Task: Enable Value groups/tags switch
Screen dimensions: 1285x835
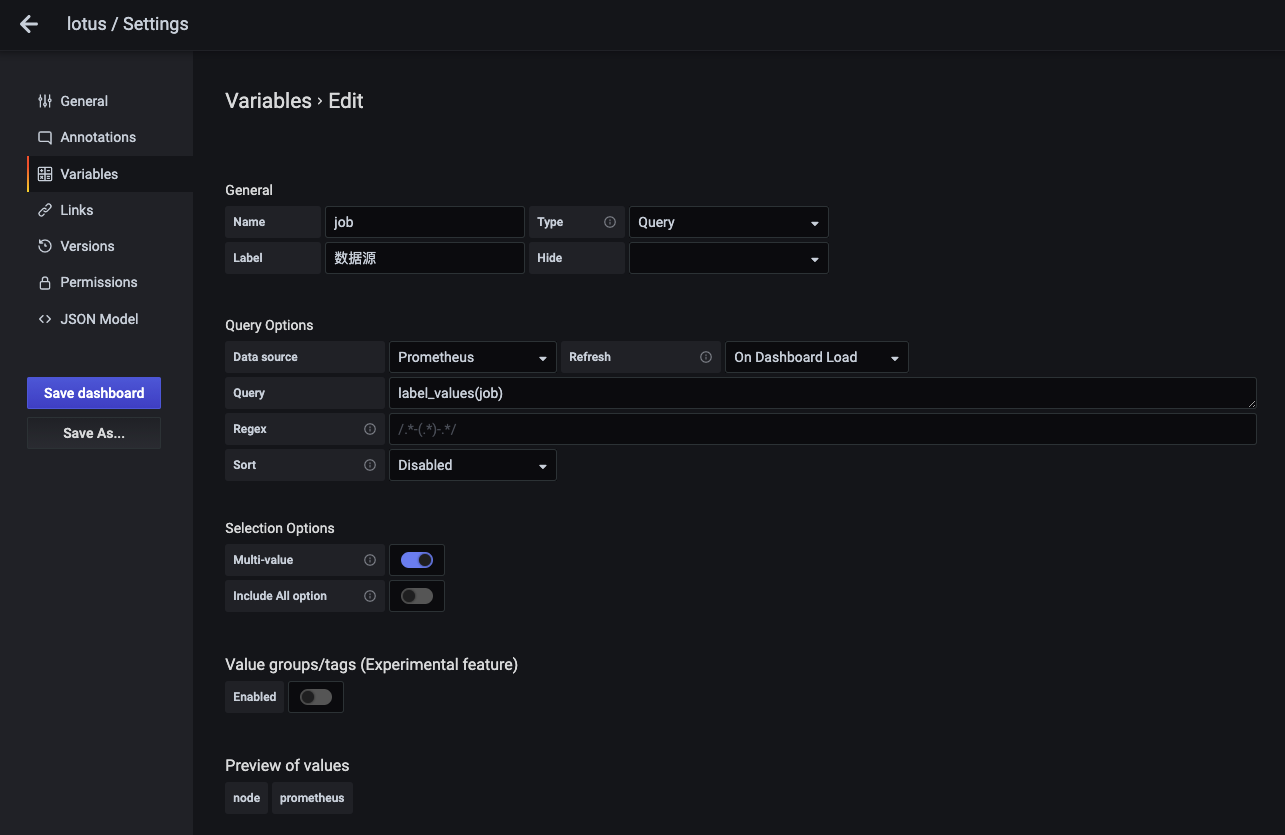Action: tap(316, 697)
